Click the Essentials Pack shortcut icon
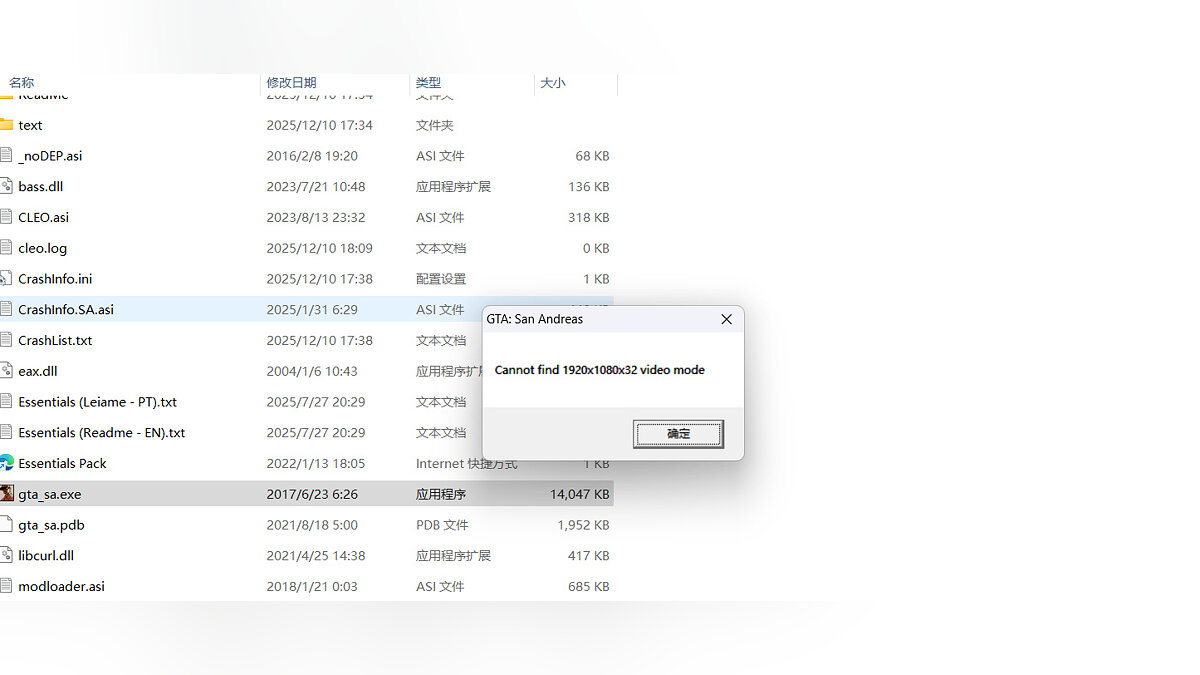 coord(6,463)
